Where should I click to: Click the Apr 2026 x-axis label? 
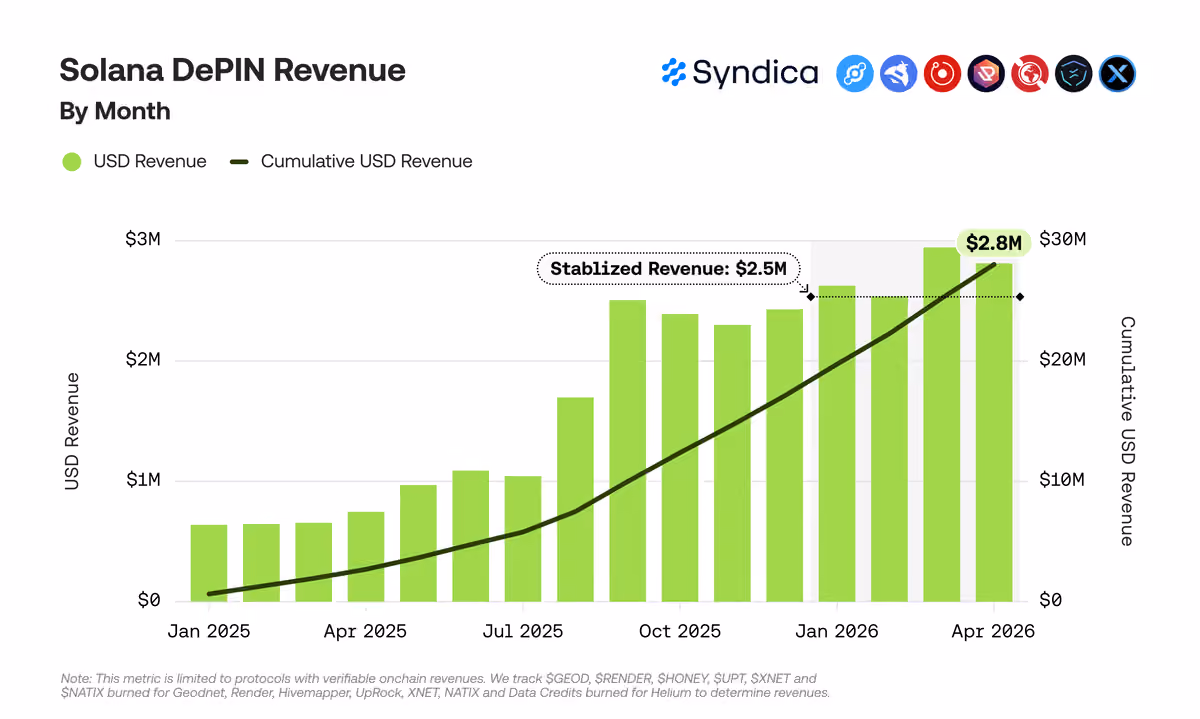tap(994, 631)
